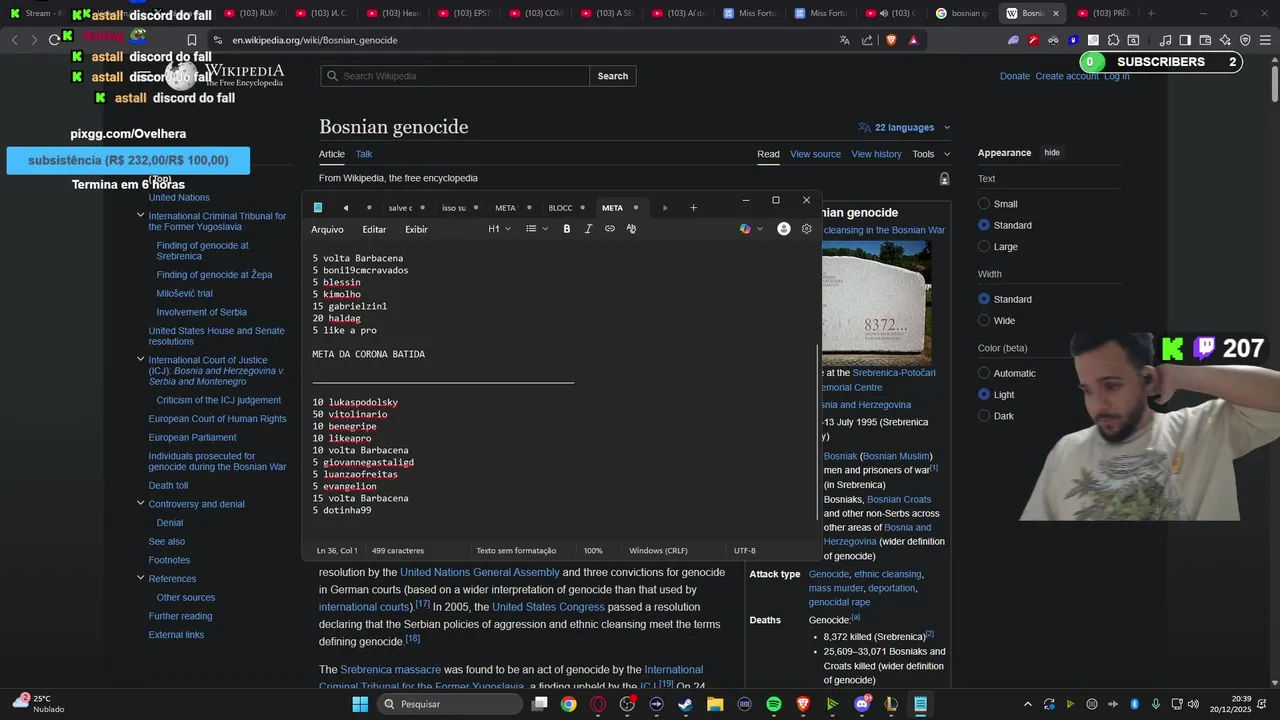This screenshot has width=1280, height=720.
Task: Click the page protection lock icon
Action: click(944, 178)
